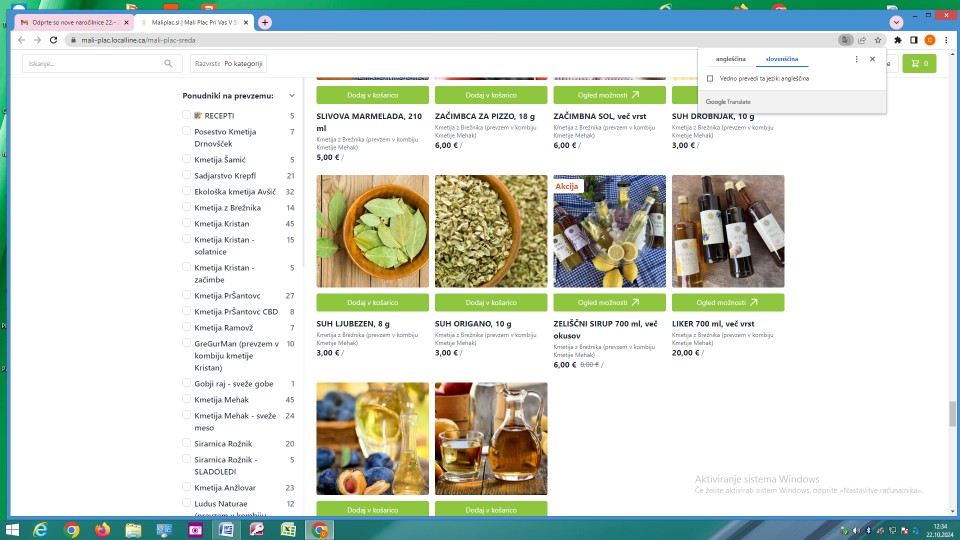Close the Google Translate popup
The height and width of the screenshot is (540, 960).
pos(872,59)
